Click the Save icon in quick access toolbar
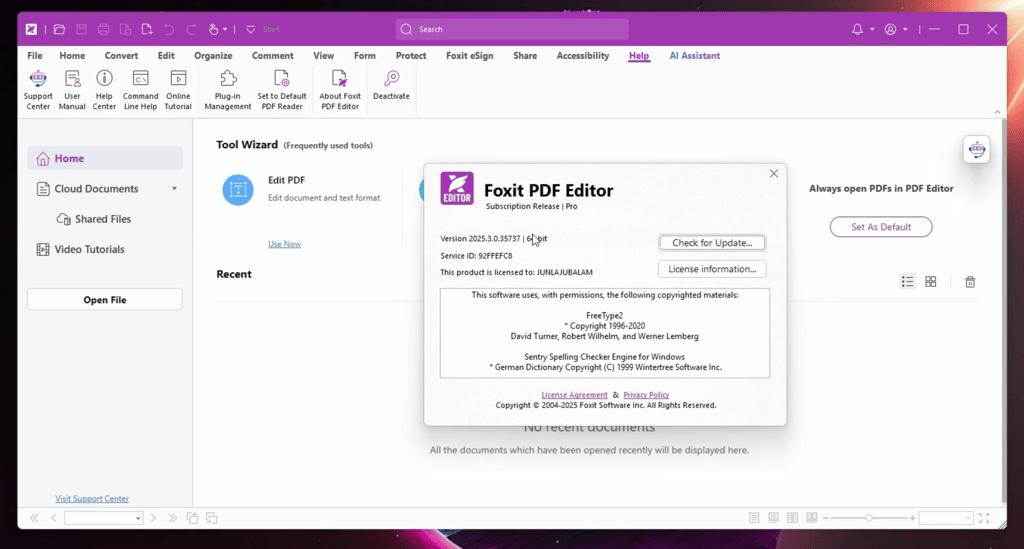 tap(82, 29)
